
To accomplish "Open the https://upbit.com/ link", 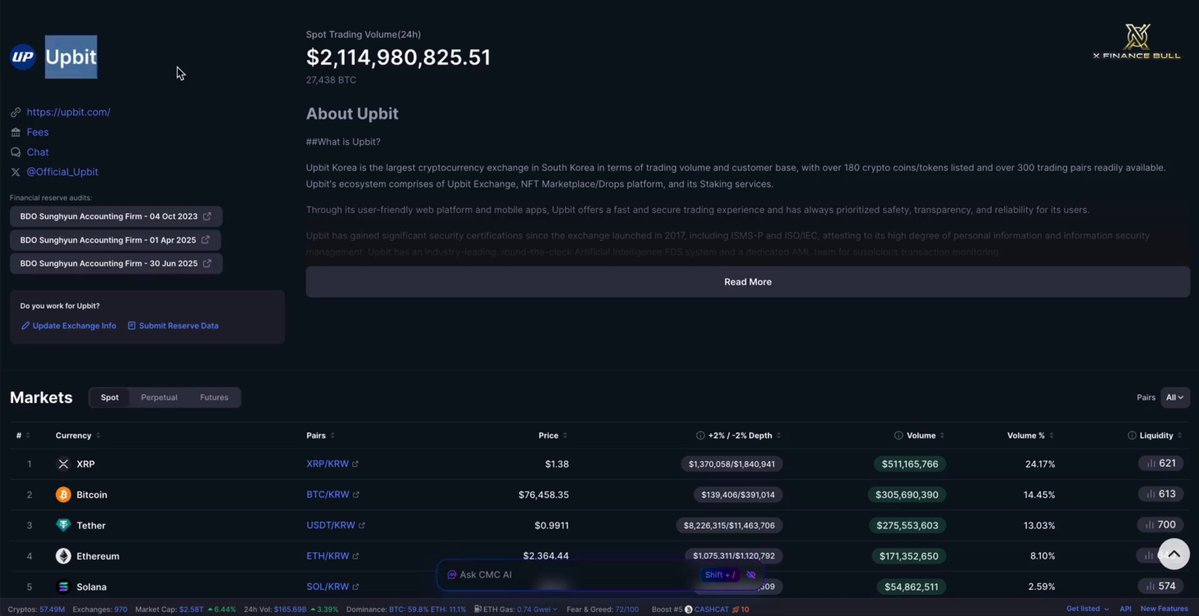I will 68,112.
